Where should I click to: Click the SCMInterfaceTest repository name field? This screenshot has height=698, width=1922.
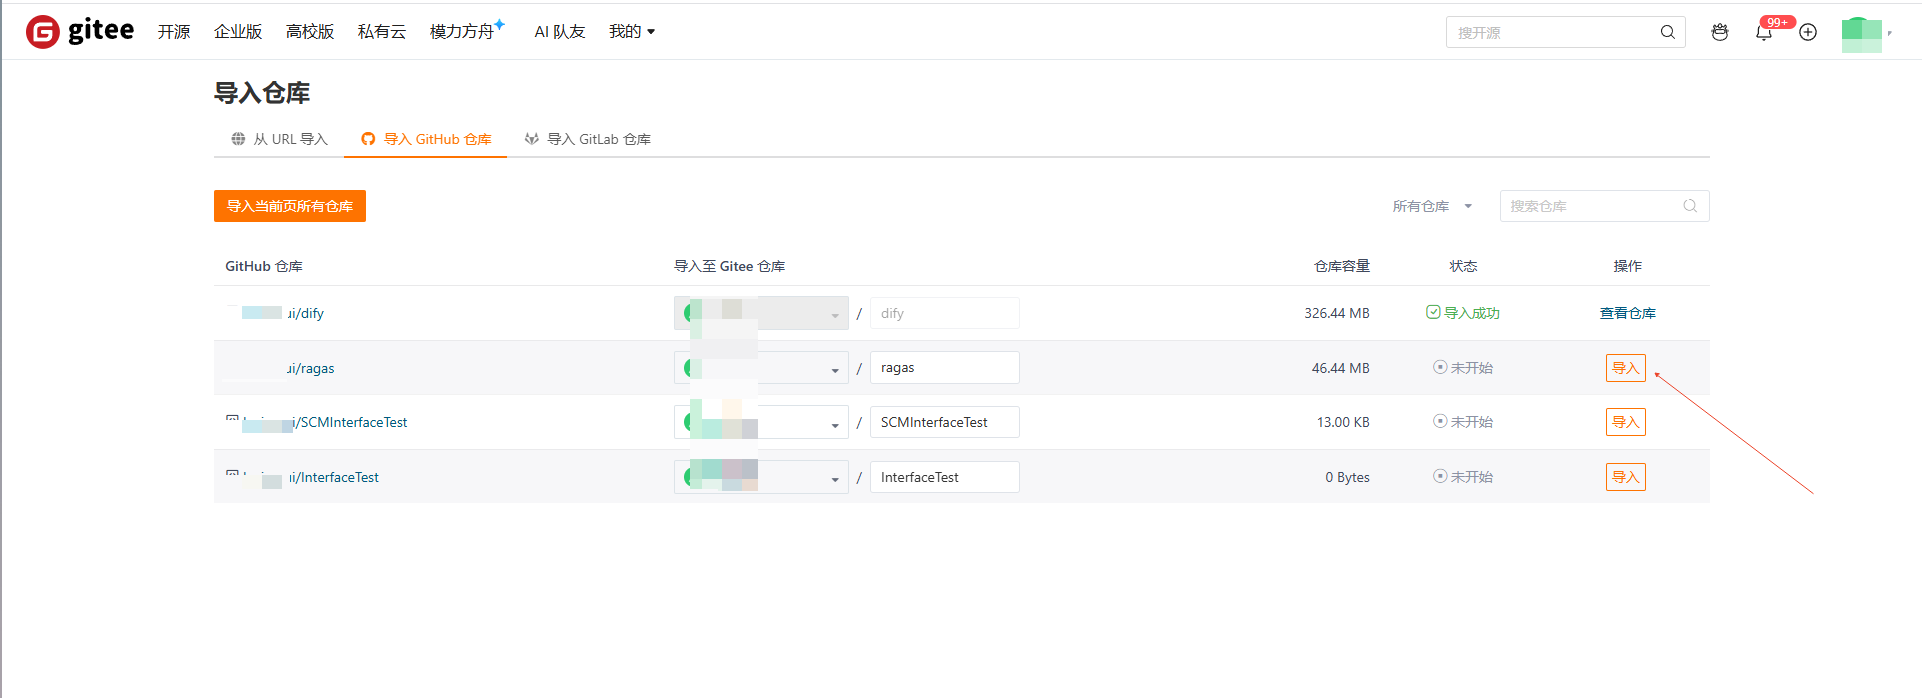click(x=945, y=422)
